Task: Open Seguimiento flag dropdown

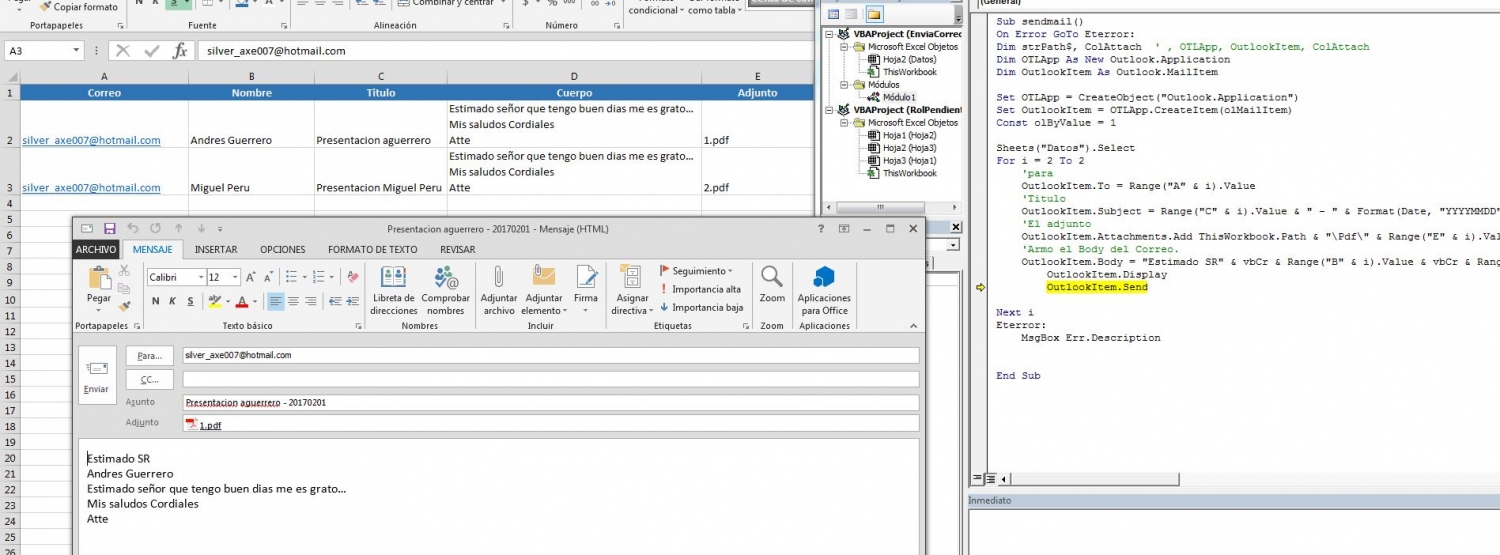Action: (x=696, y=271)
